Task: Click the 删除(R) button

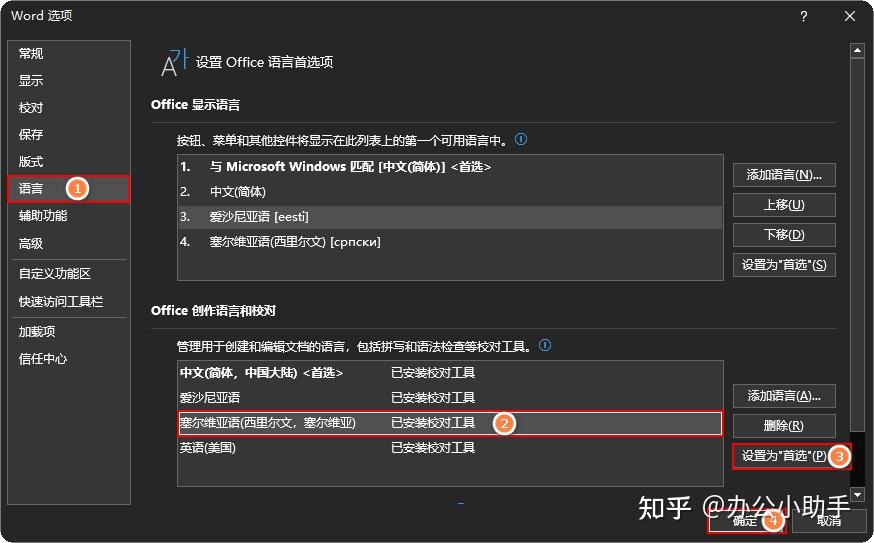Action: coord(784,426)
